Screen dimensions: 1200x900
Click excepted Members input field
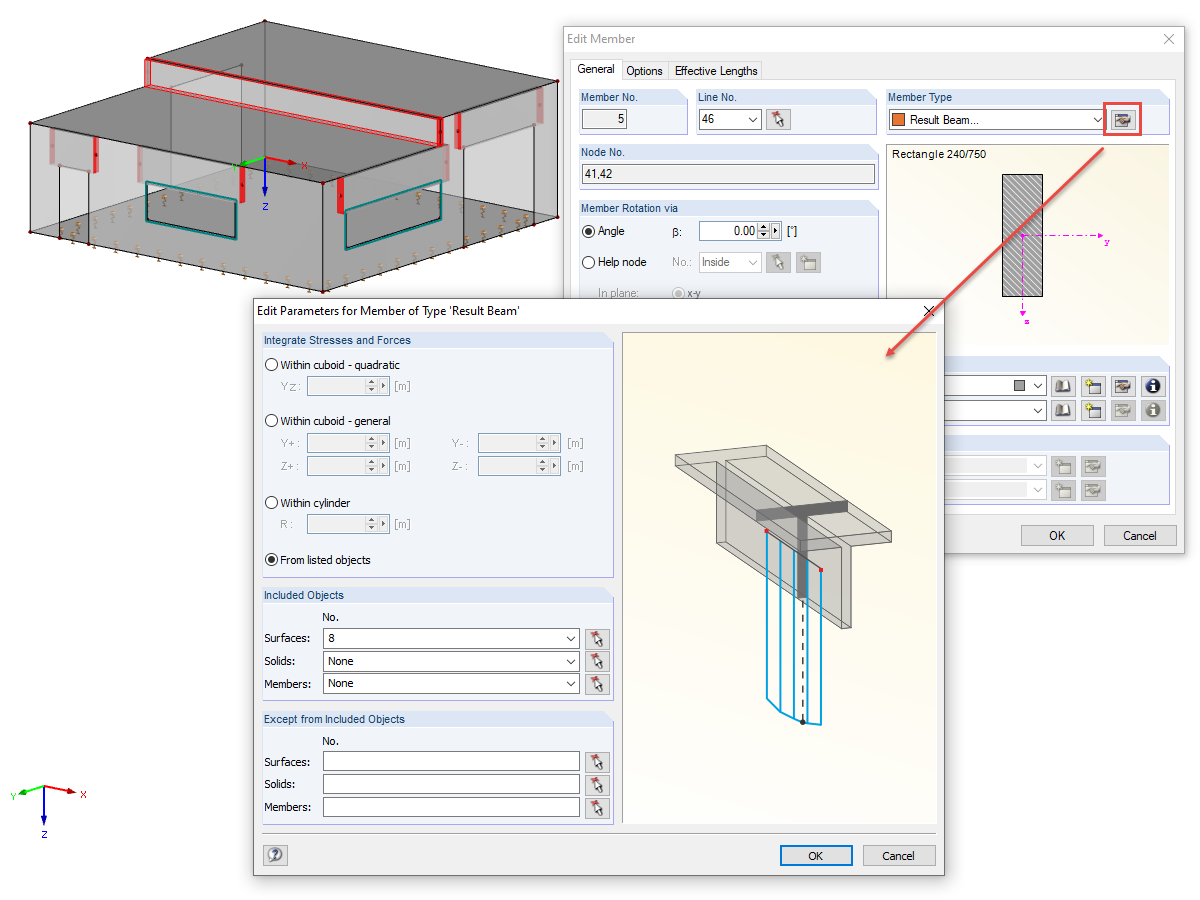451,807
